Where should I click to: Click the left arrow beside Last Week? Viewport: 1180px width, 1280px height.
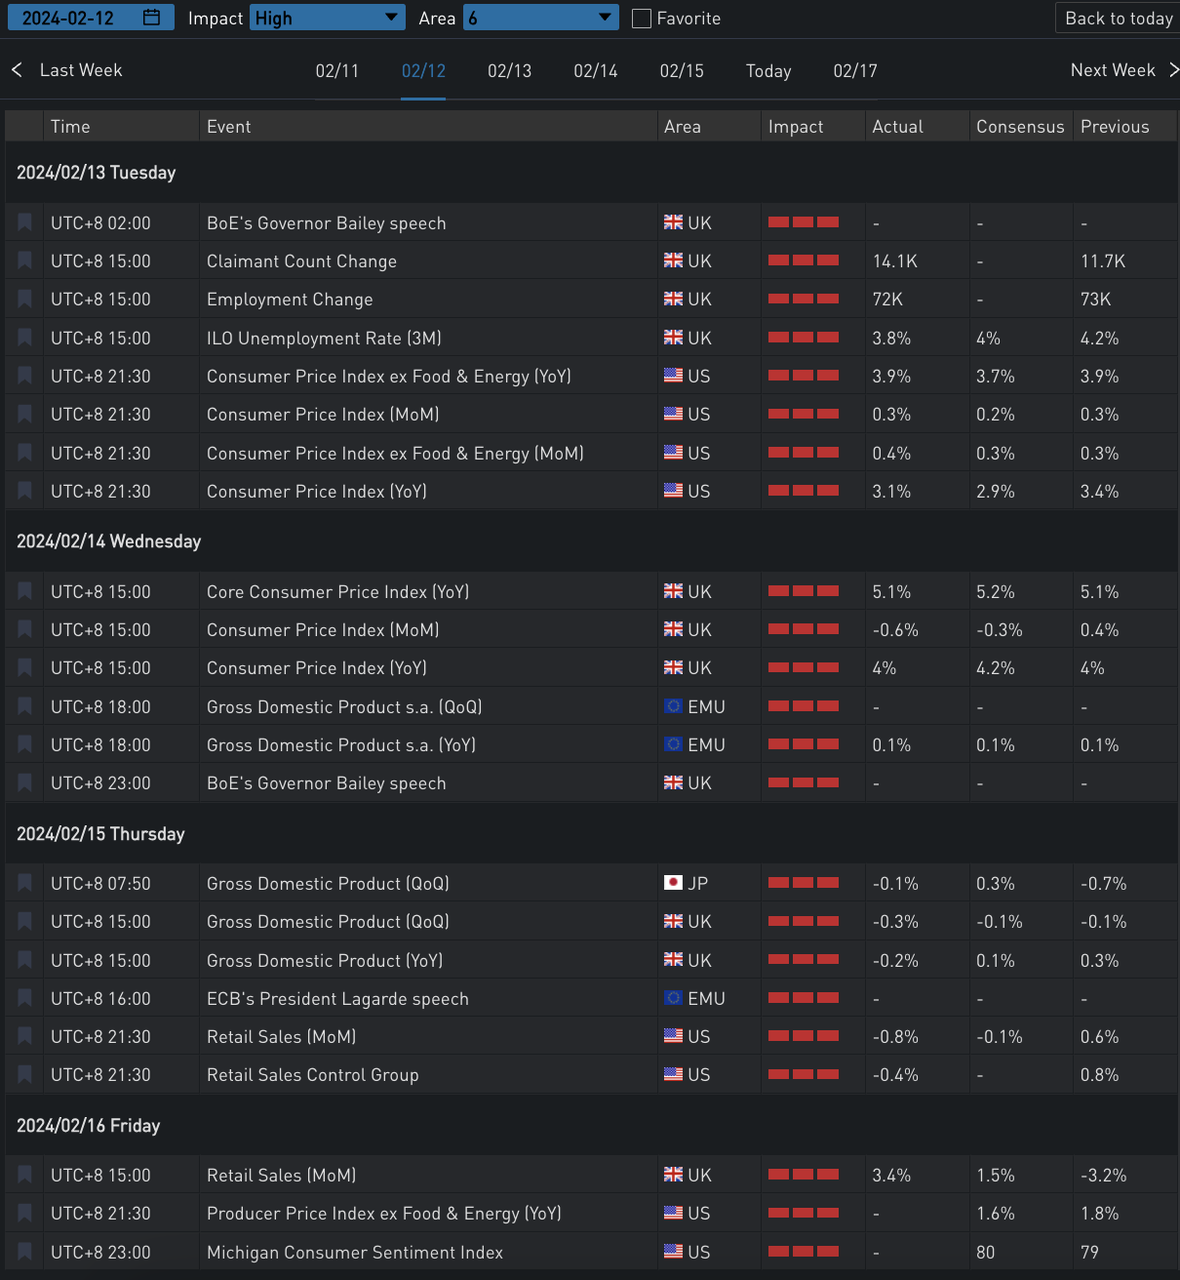click(17, 70)
